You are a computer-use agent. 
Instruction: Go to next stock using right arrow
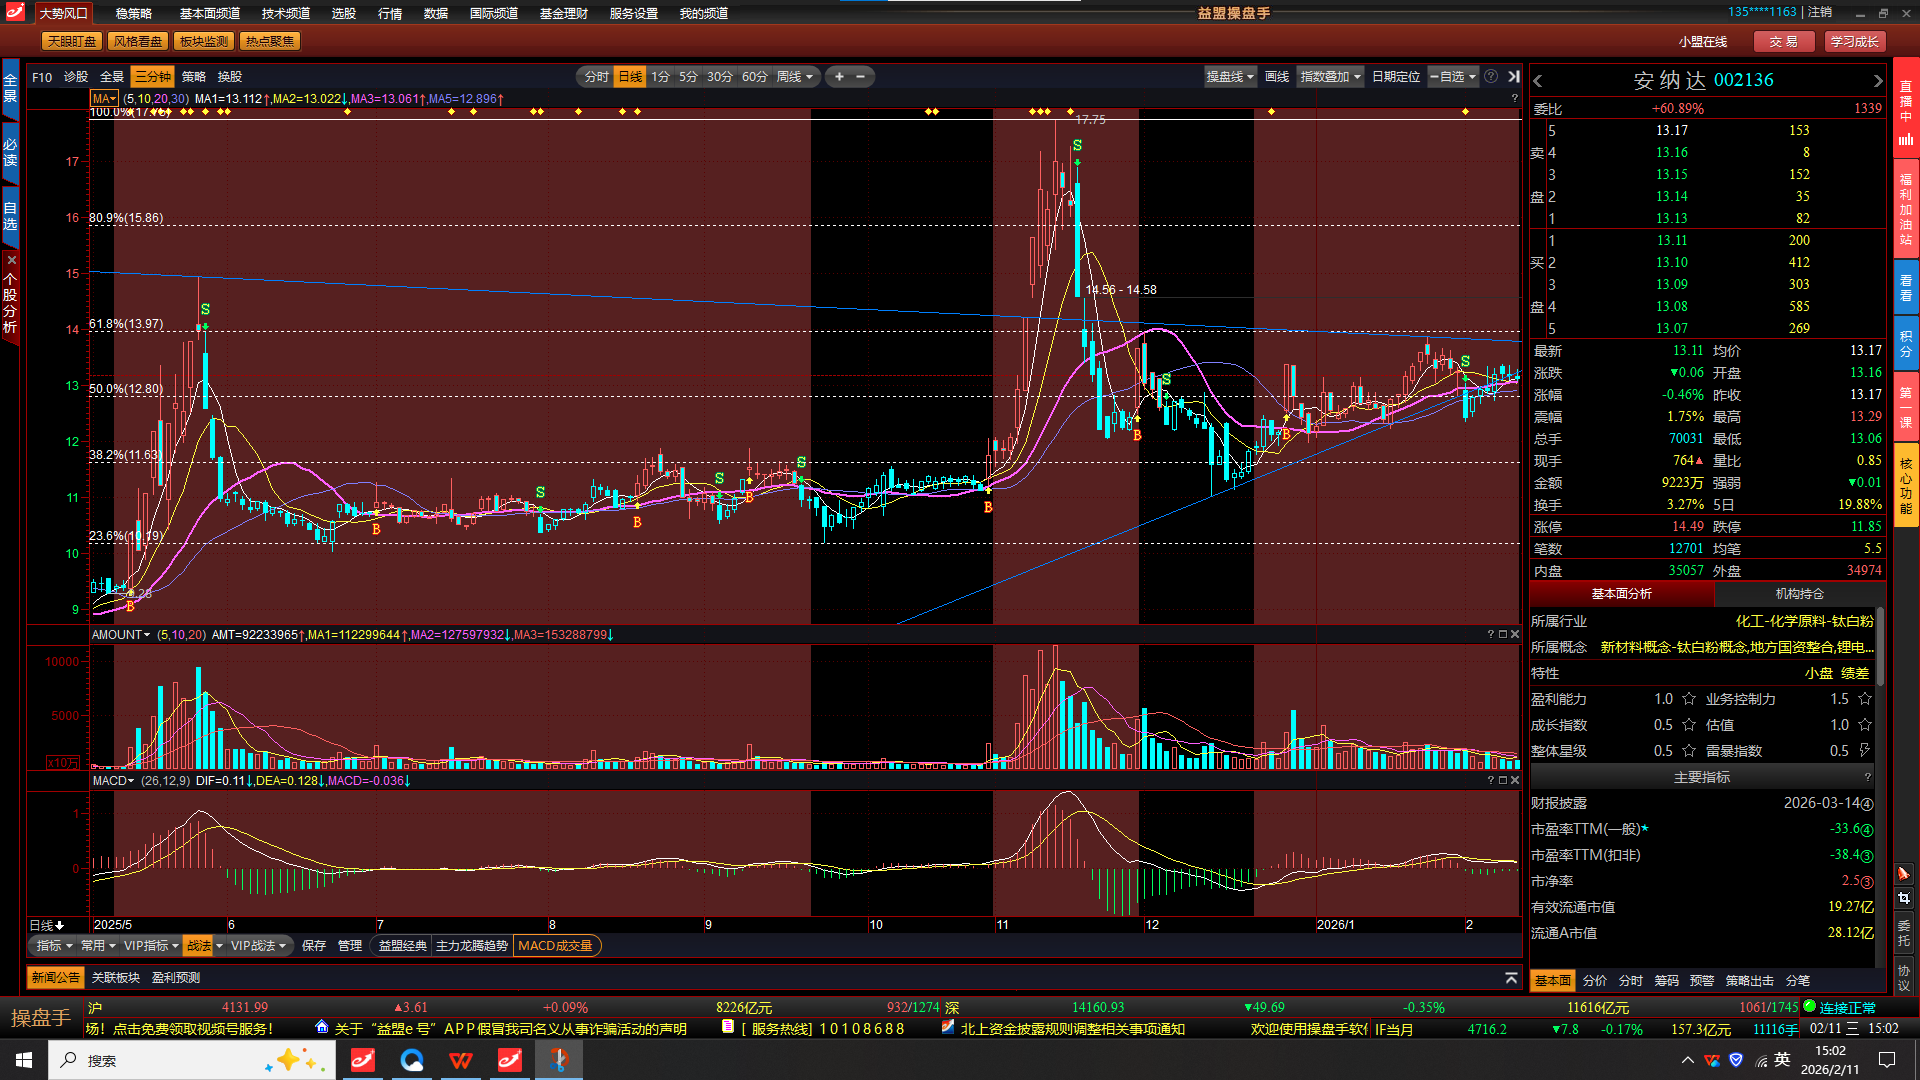pyautogui.click(x=1877, y=80)
